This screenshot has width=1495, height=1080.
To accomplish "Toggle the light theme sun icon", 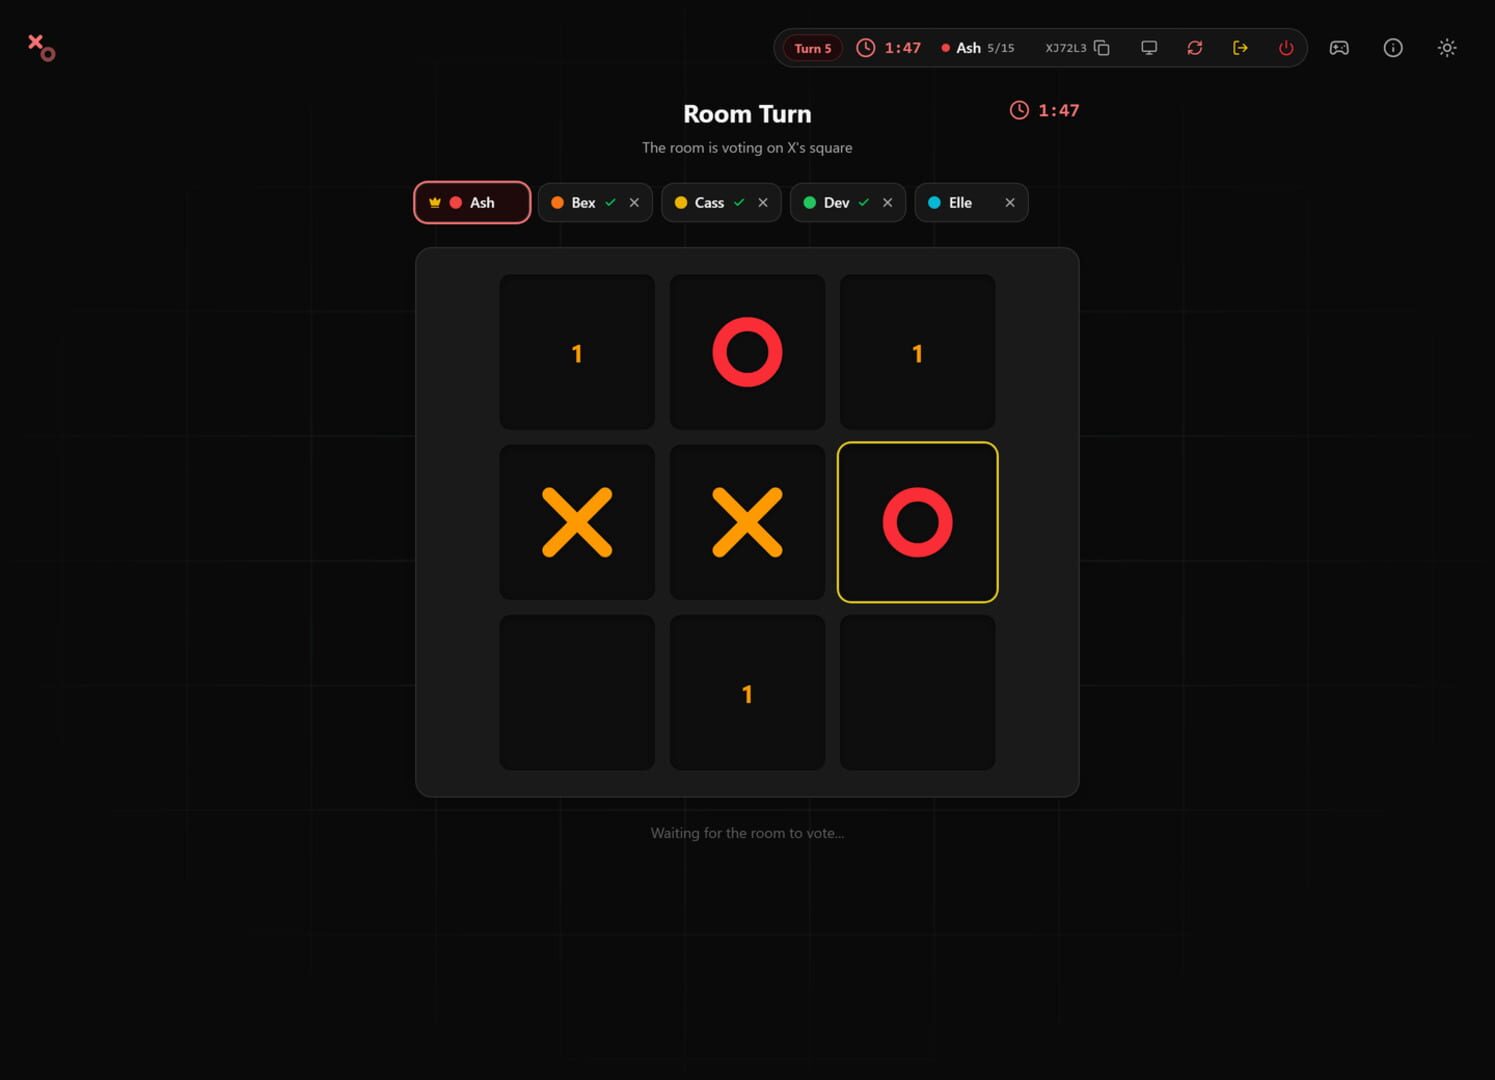I will point(1447,48).
